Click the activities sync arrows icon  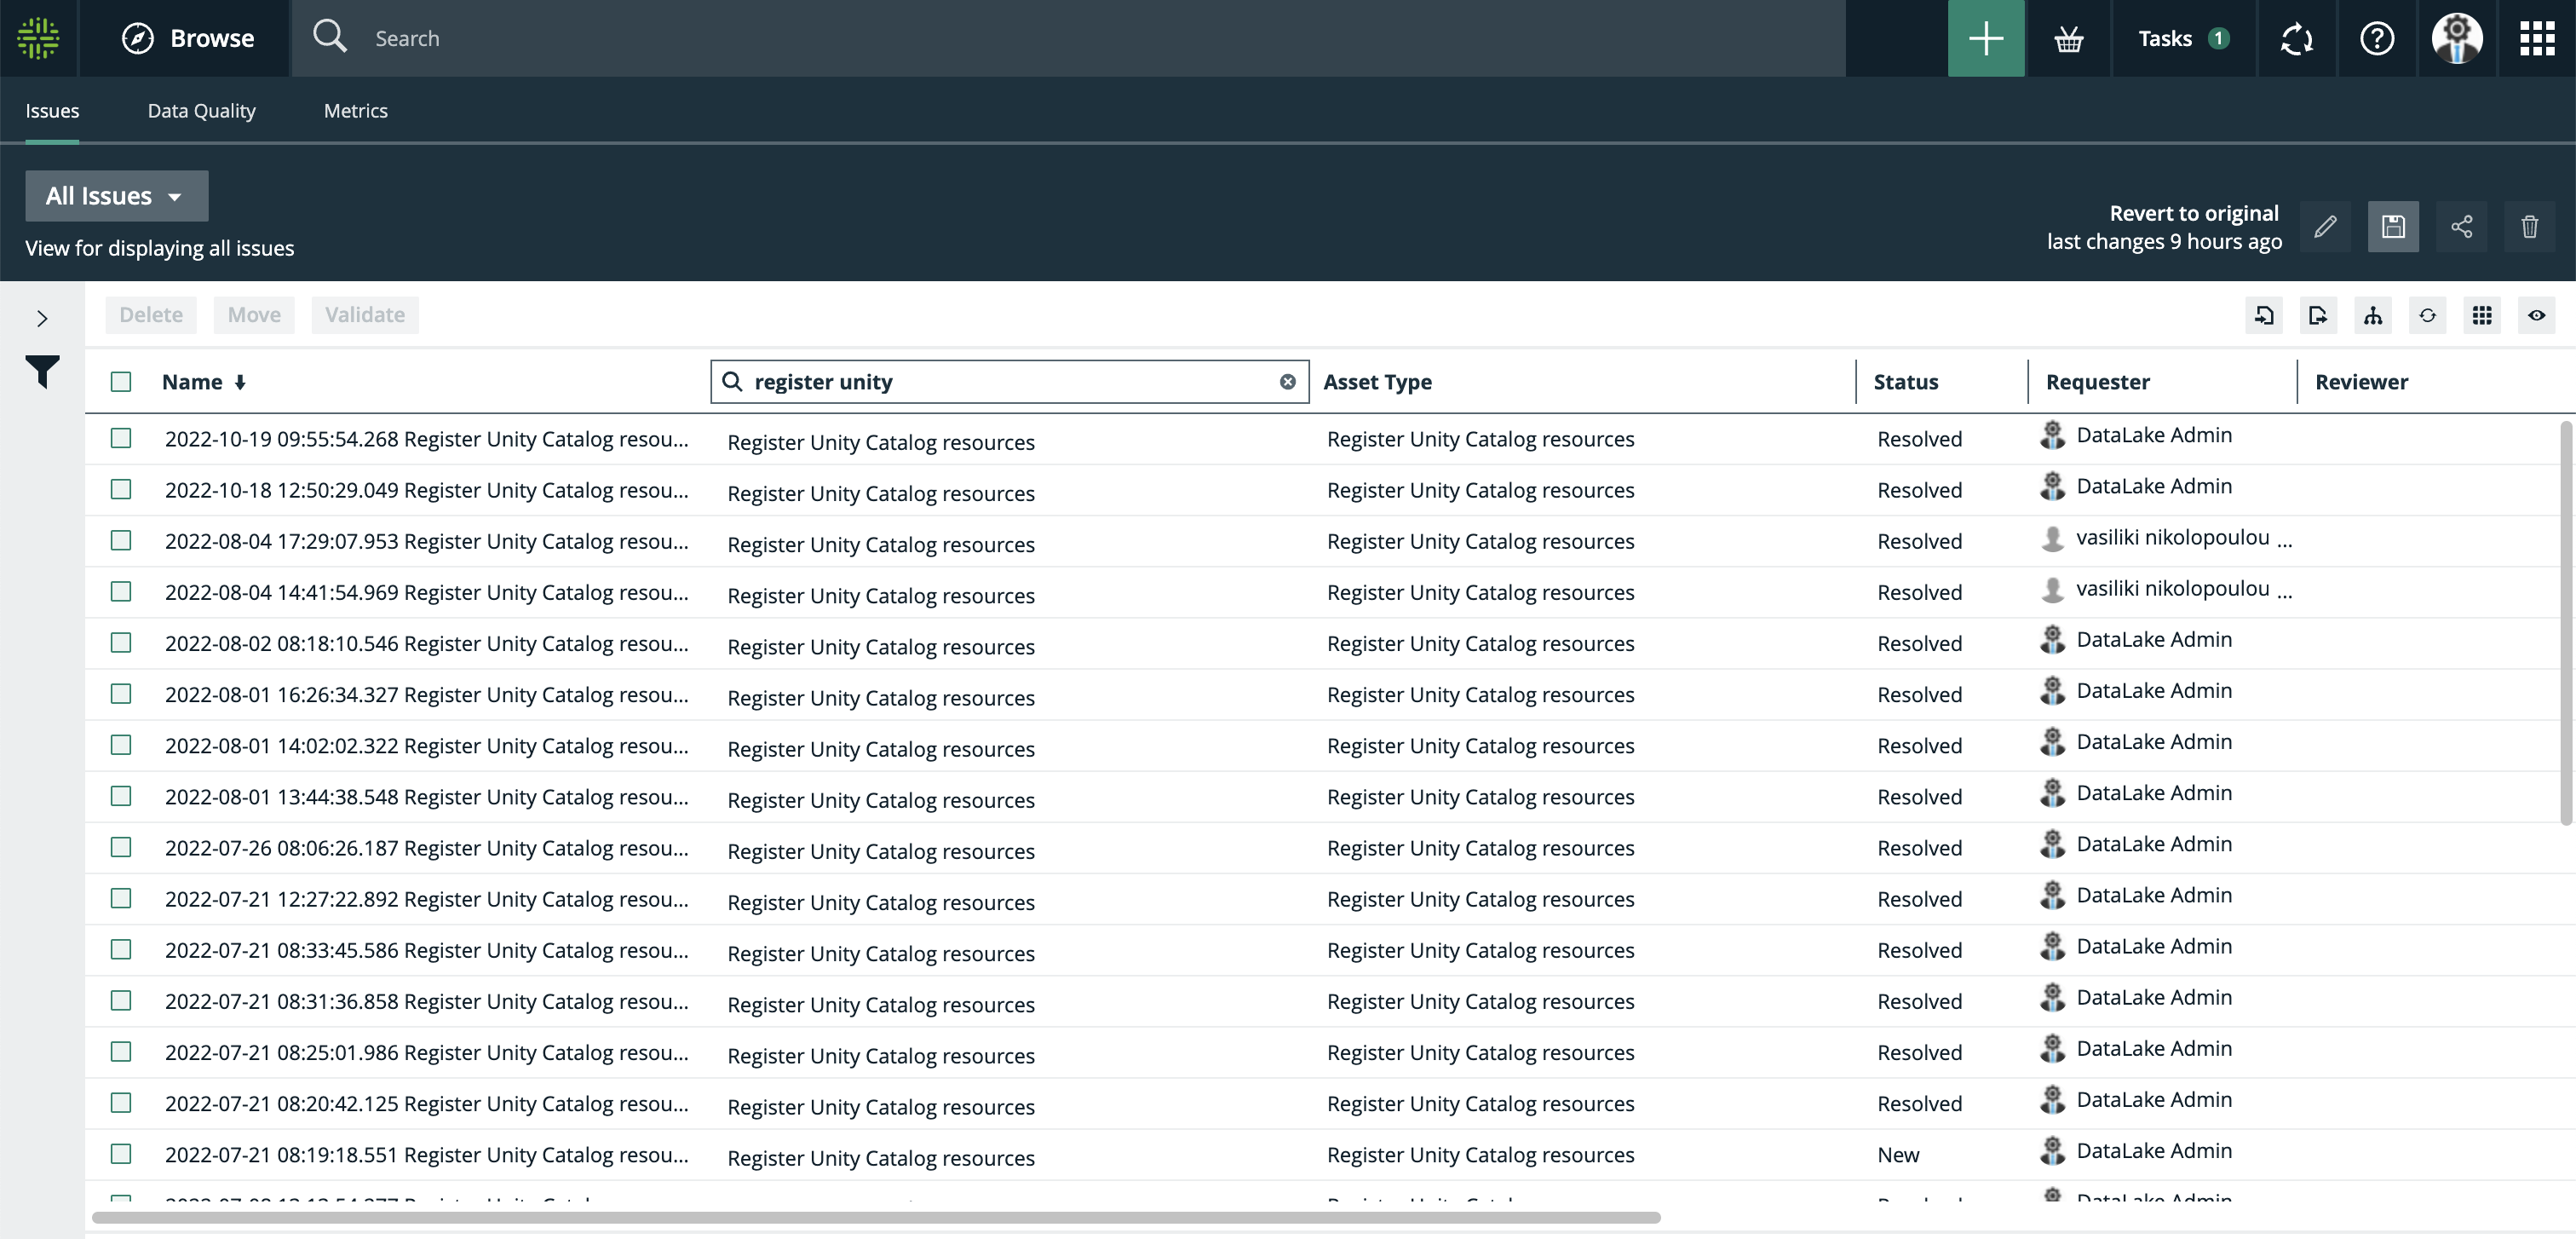pos(2296,38)
